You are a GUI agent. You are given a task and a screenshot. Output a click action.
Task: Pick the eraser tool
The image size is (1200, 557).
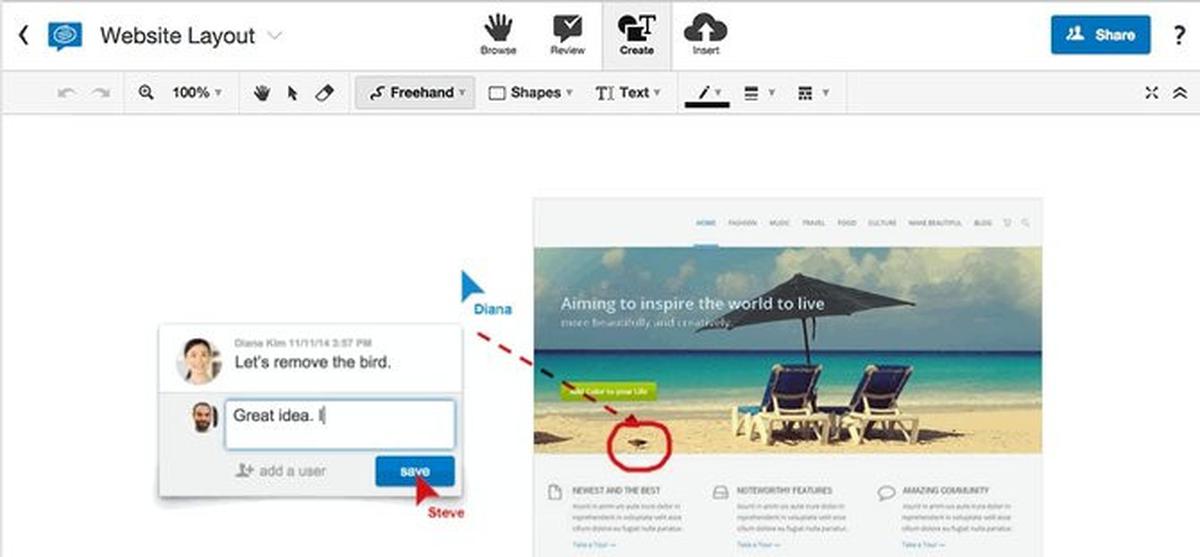click(323, 92)
